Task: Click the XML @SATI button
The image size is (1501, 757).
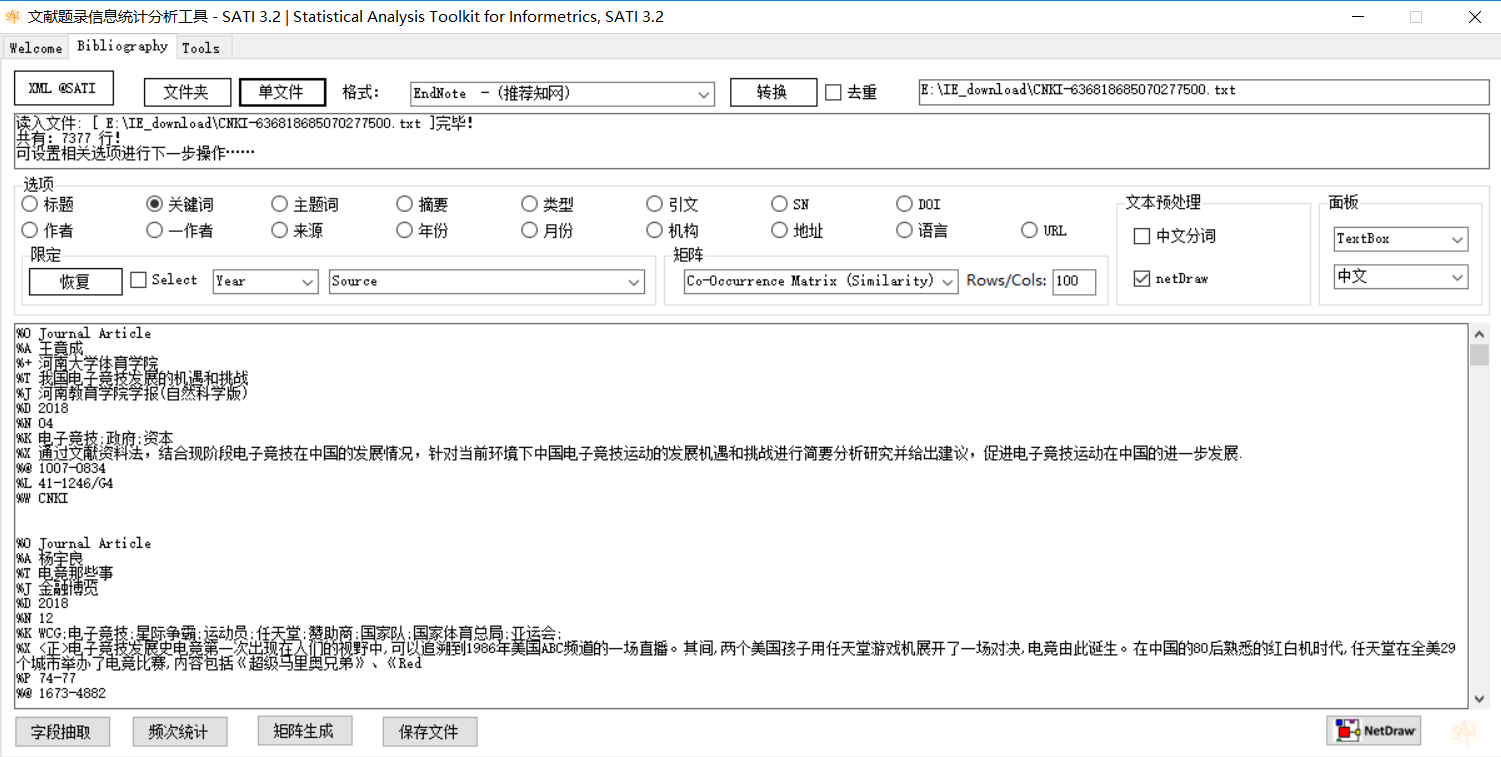Action: coord(64,88)
